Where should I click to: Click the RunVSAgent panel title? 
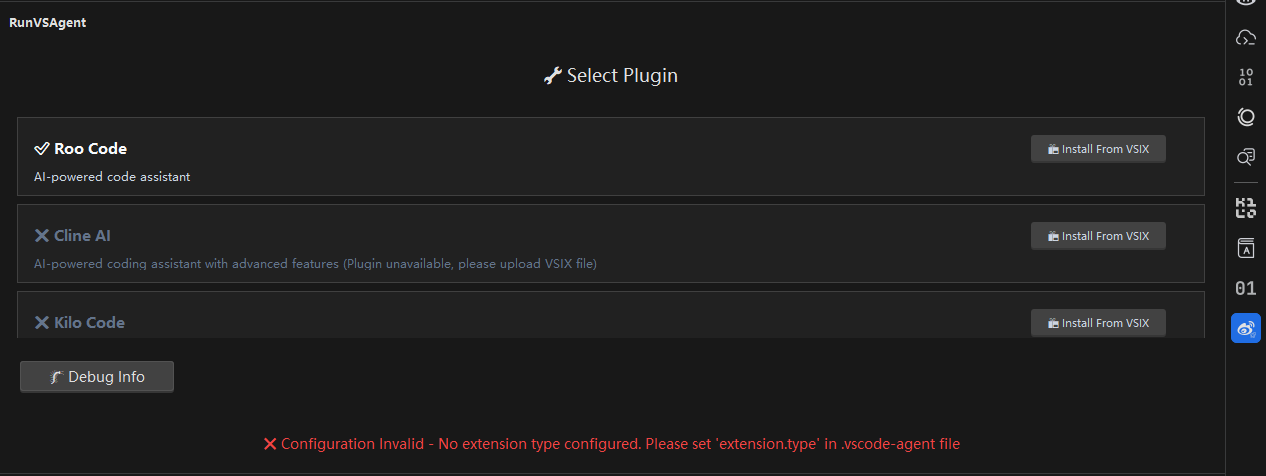click(x=48, y=22)
